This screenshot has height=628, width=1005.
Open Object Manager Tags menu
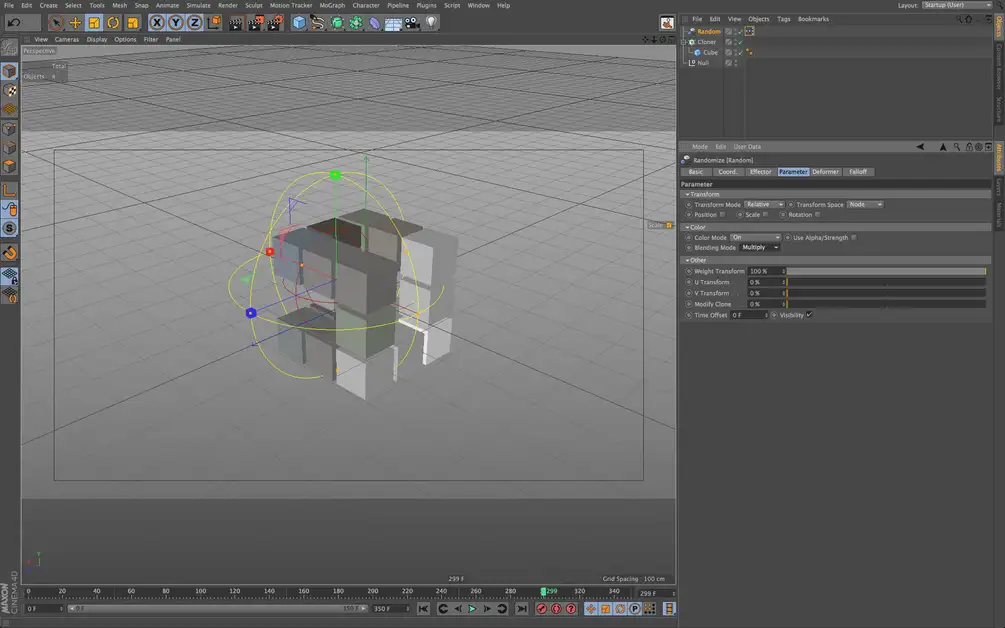click(783, 19)
